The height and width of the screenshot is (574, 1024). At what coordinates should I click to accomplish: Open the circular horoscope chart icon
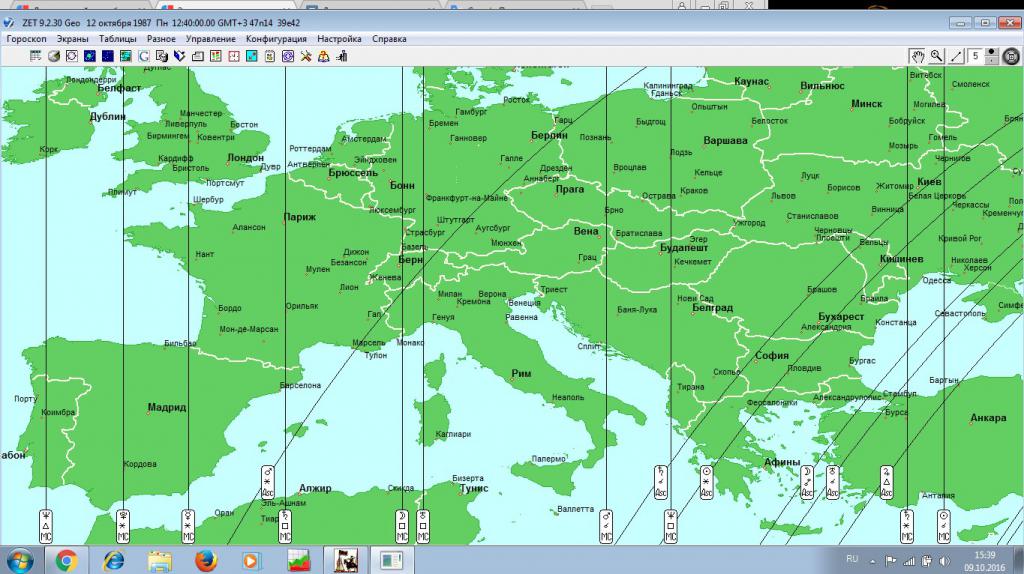[72, 56]
